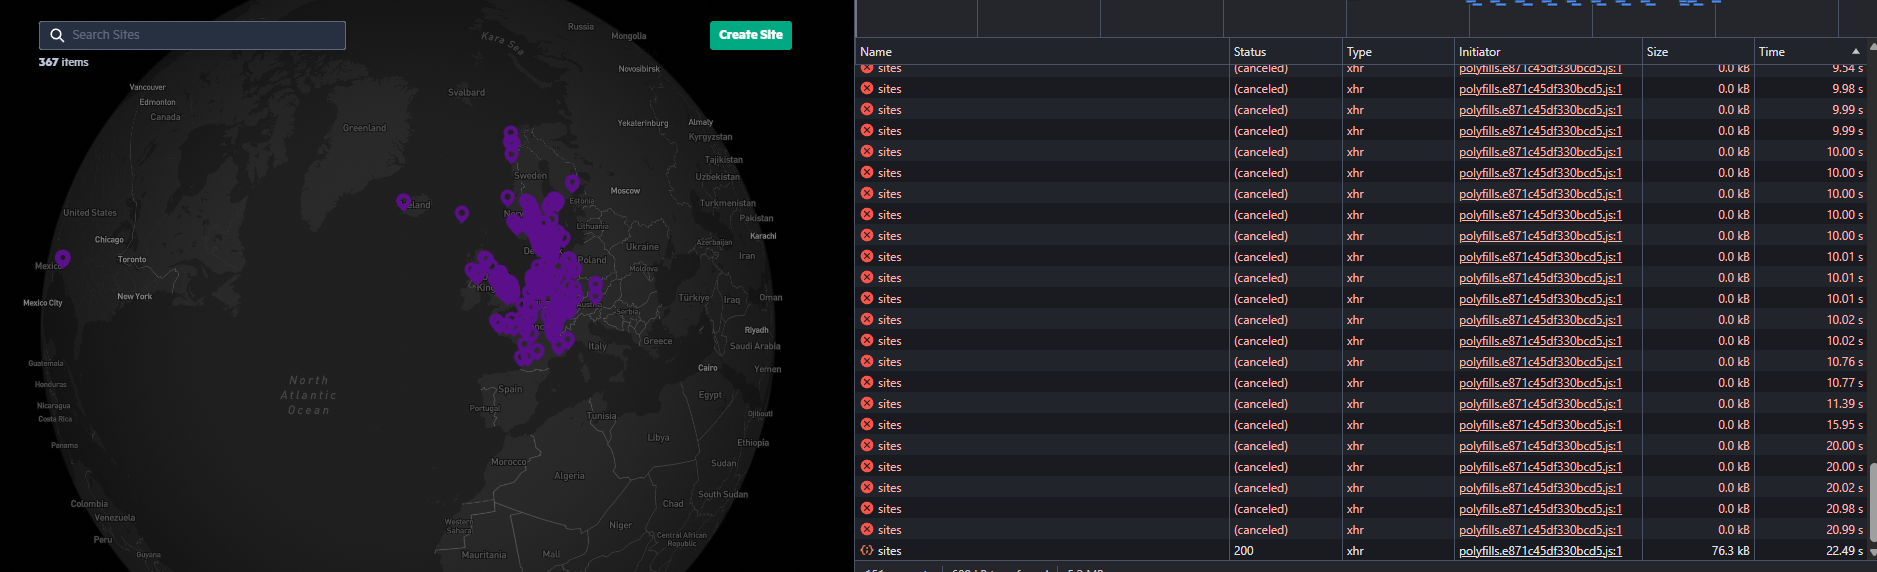The height and width of the screenshot is (572, 1877).
Task: Click the error icon on the 20.99 s row
Action: (x=867, y=530)
